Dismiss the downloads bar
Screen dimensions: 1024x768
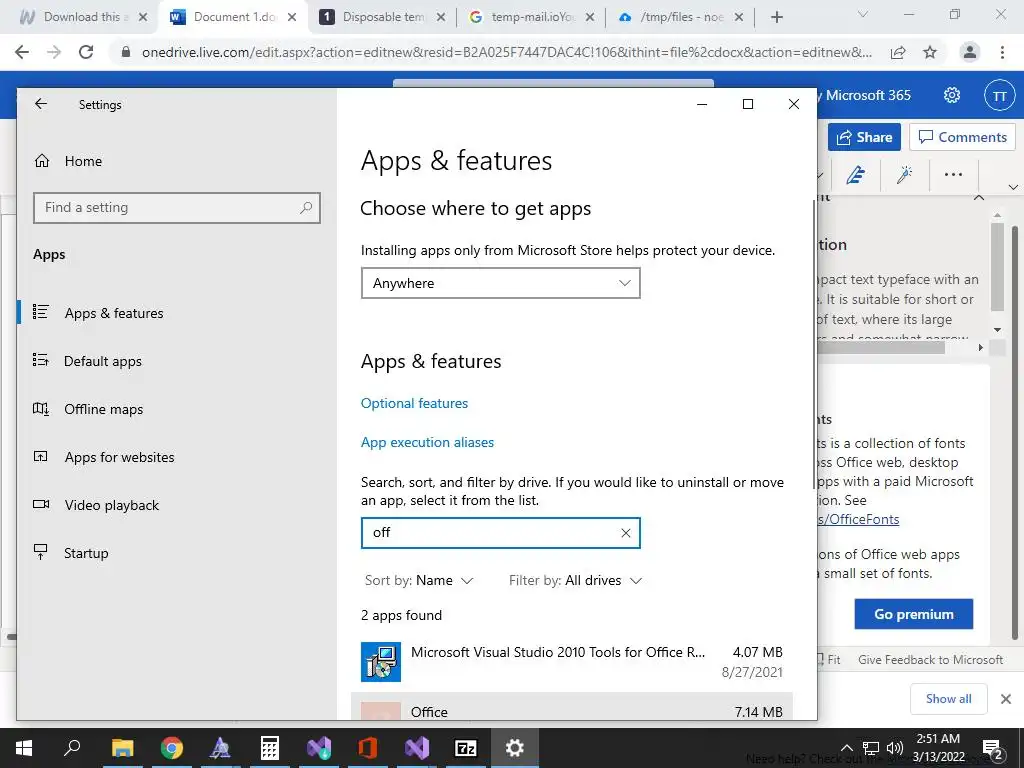(1006, 699)
